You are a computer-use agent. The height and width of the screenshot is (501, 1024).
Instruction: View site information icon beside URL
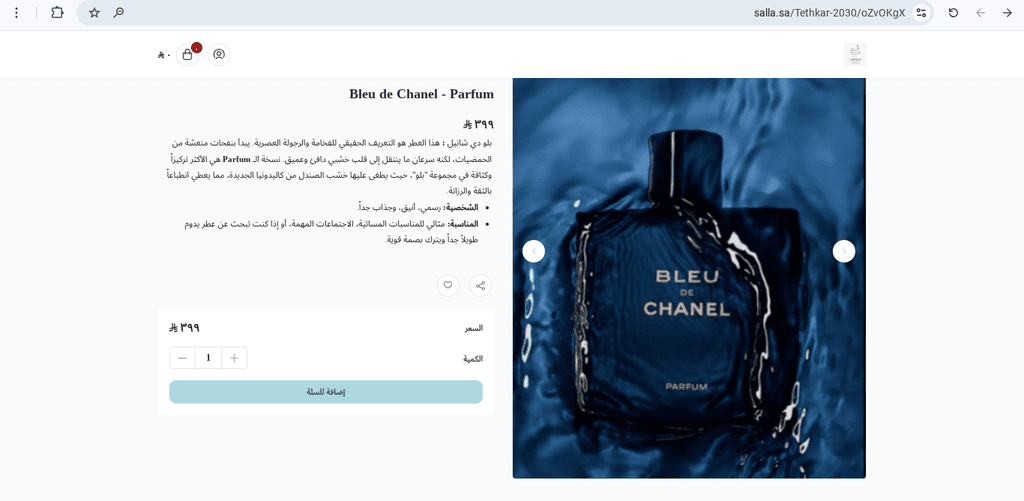921,12
